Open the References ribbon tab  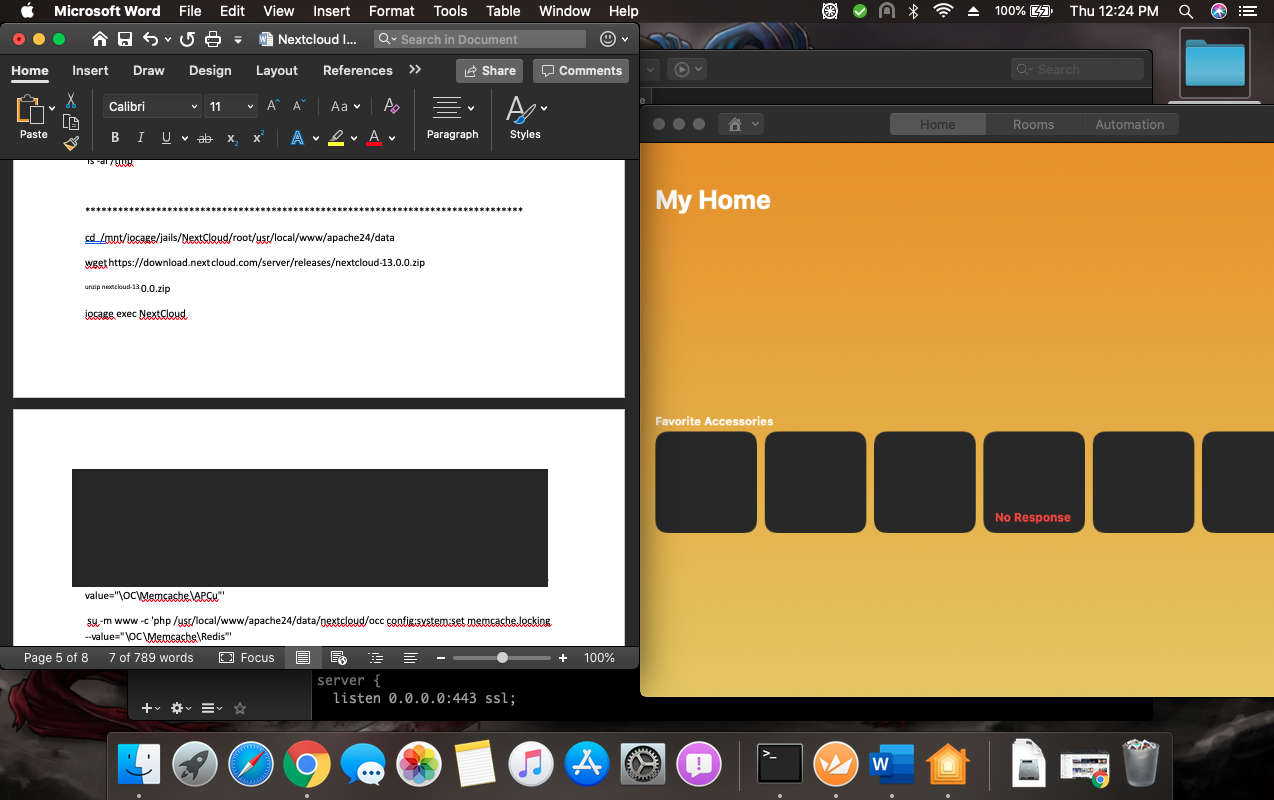pos(358,70)
